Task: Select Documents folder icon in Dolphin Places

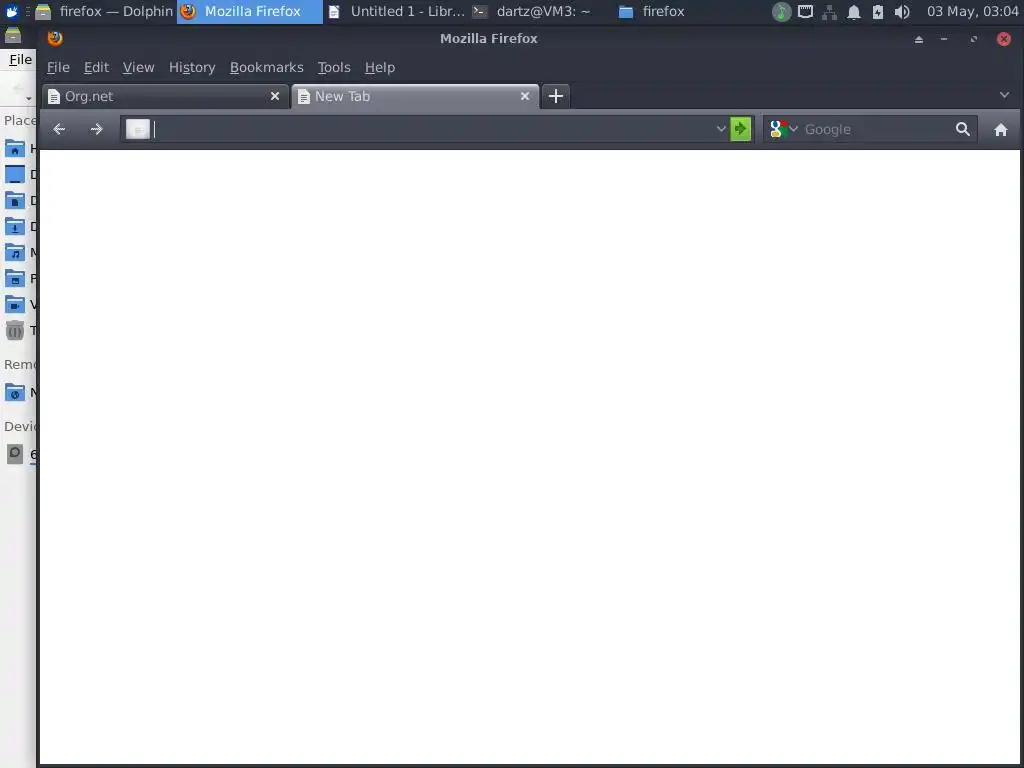Action: pos(14,200)
